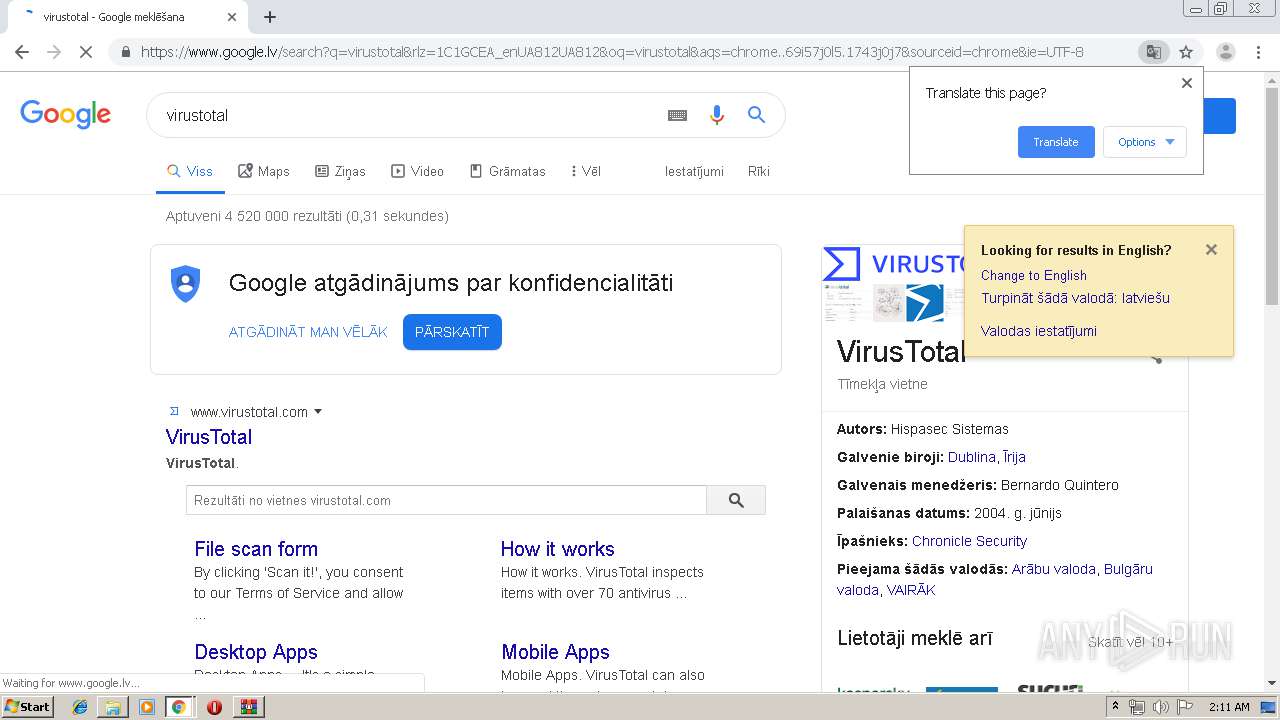Click the privacy shield icon
This screenshot has height=720, width=1280.
(x=186, y=284)
